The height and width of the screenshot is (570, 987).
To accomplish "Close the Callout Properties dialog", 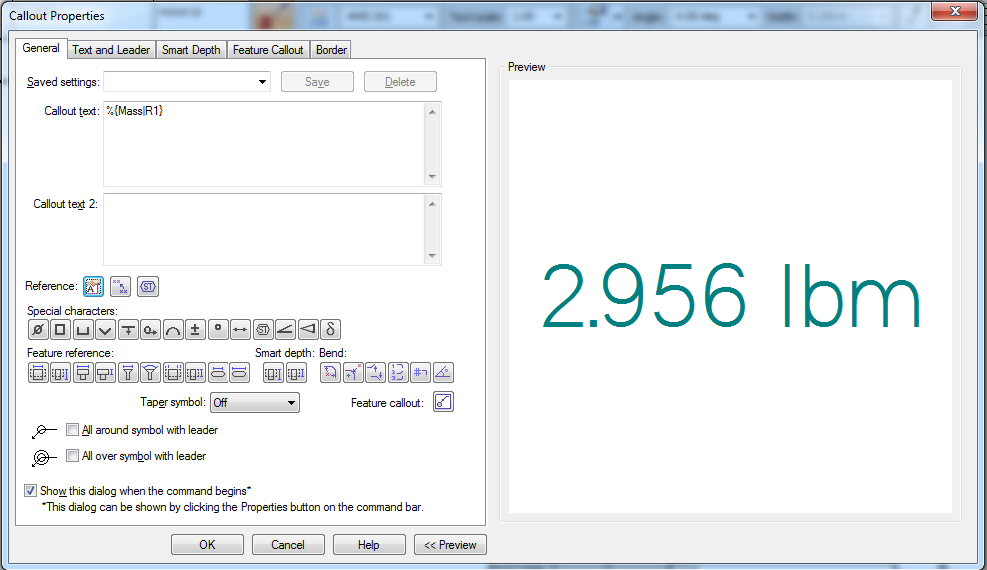I will (954, 11).
